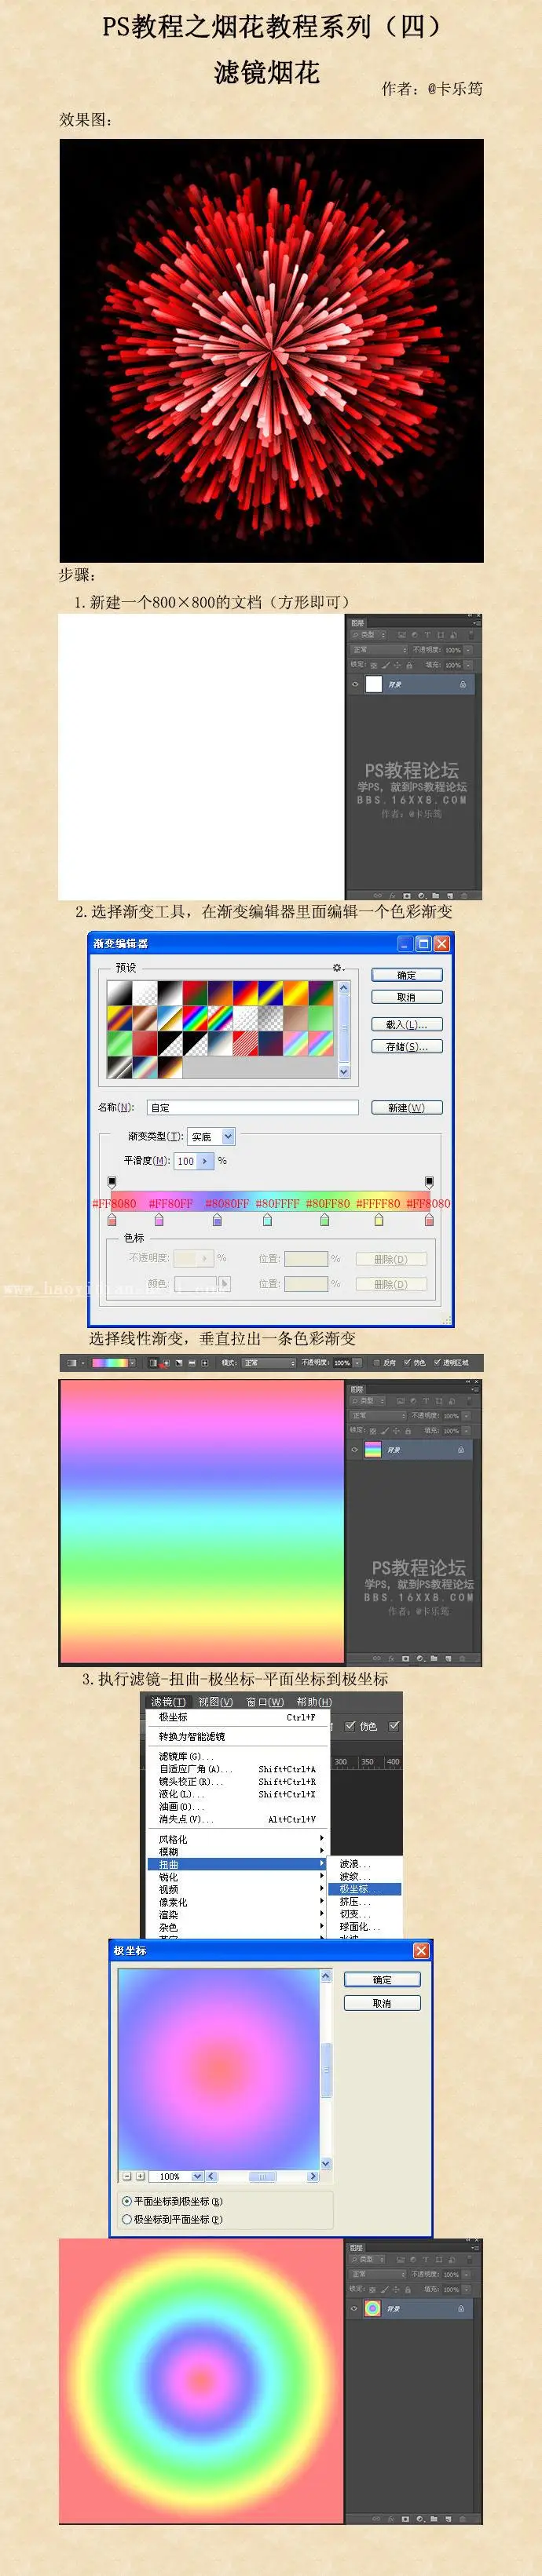Screen dimensions: 542x2576
Task: Hide the white 背景 layer via eye icon
Action: point(354,685)
